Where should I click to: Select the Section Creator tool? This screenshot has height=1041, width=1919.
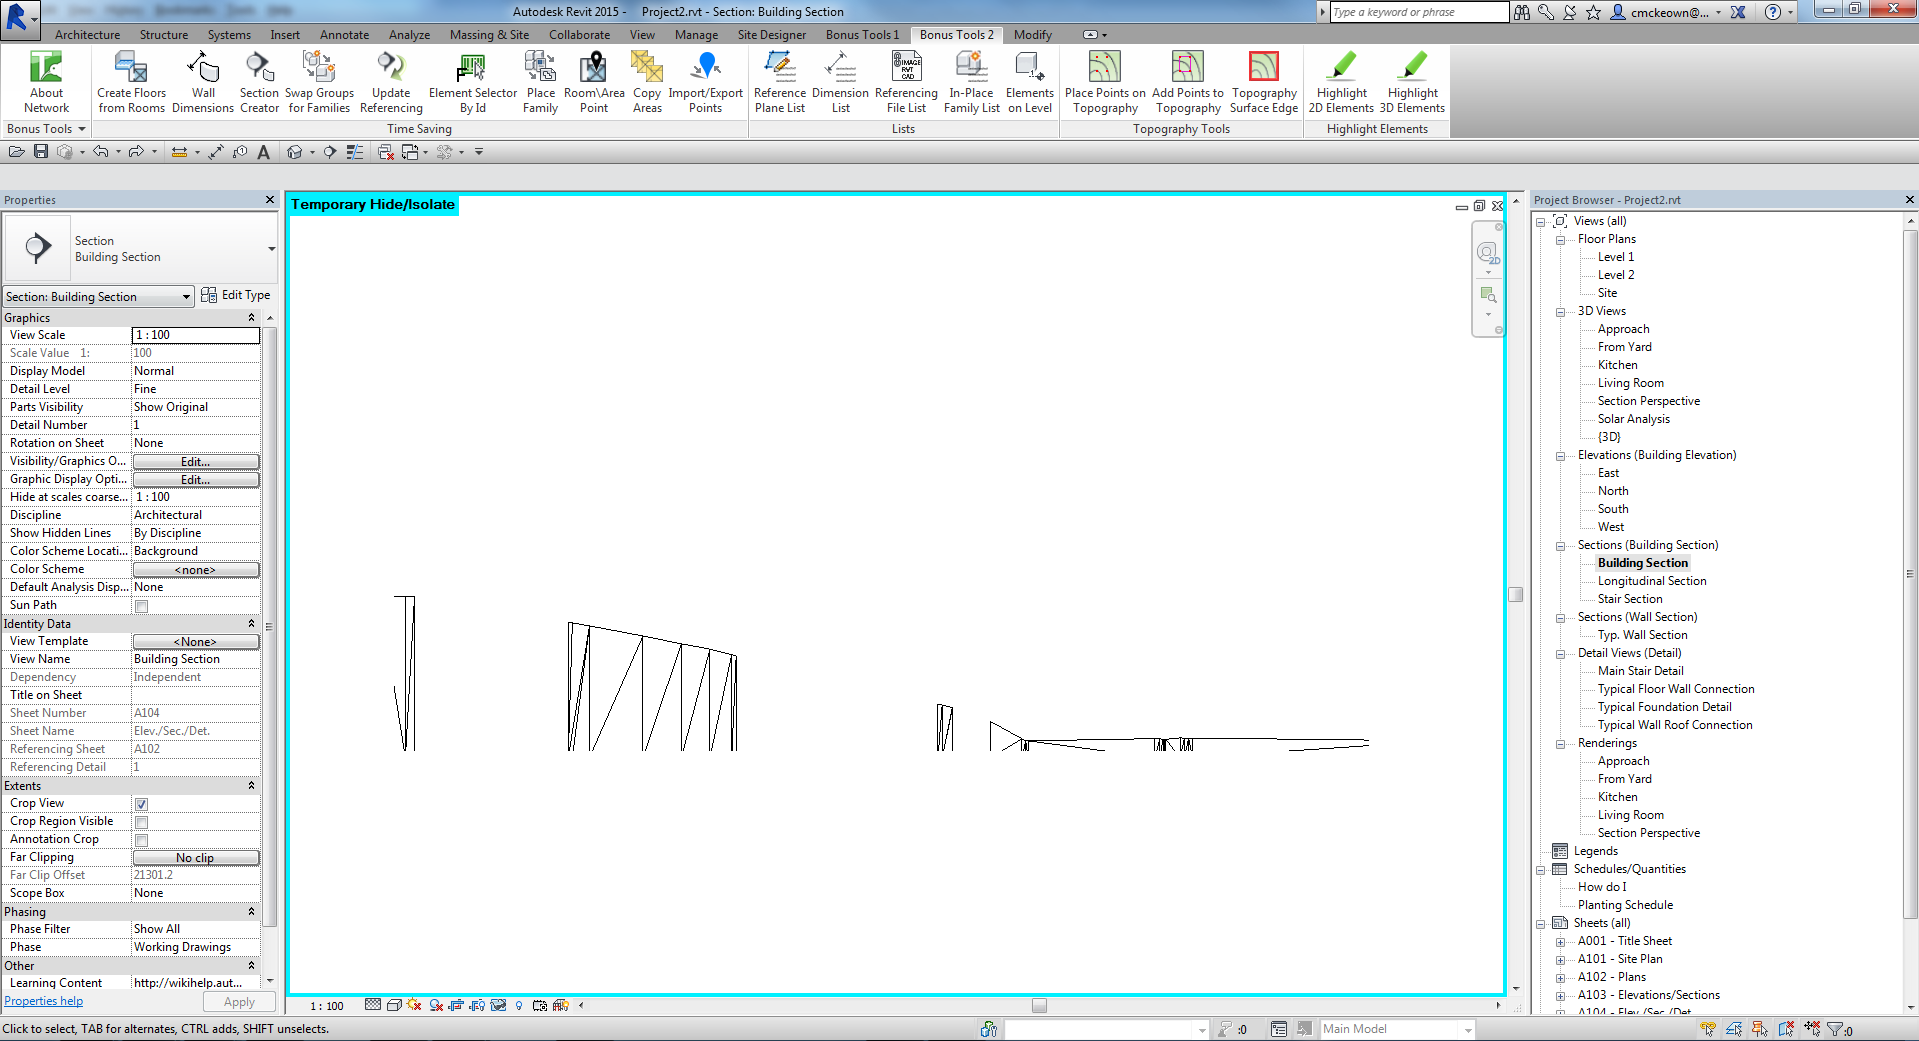point(259,82)
